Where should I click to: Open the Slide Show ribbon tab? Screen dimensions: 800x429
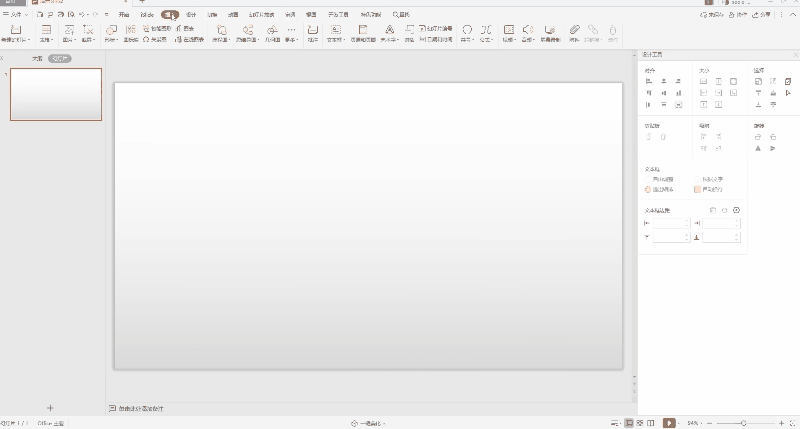261,14
